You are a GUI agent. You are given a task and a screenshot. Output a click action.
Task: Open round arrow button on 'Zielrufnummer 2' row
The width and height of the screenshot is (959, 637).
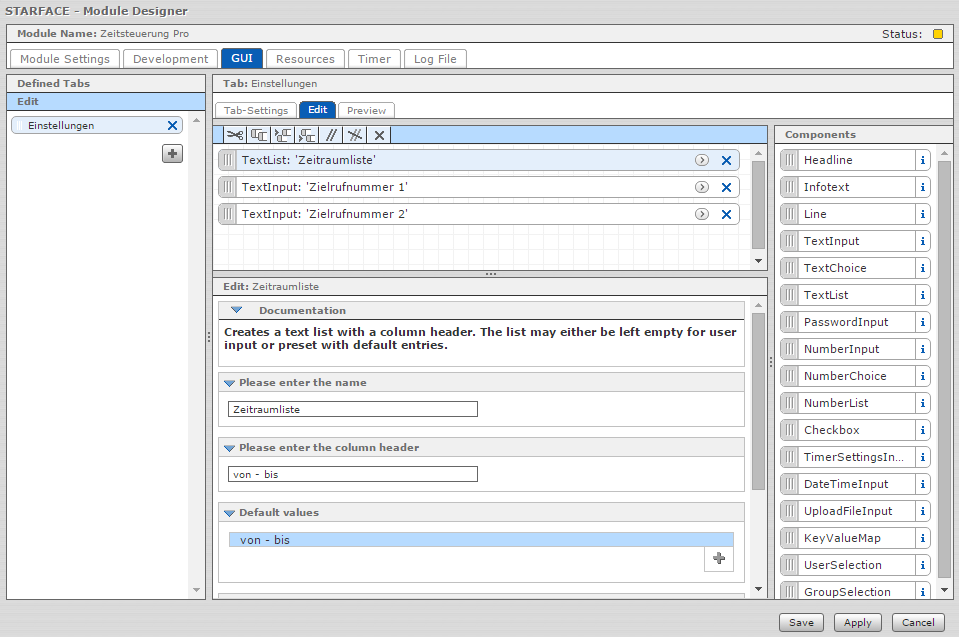[702, 214]
